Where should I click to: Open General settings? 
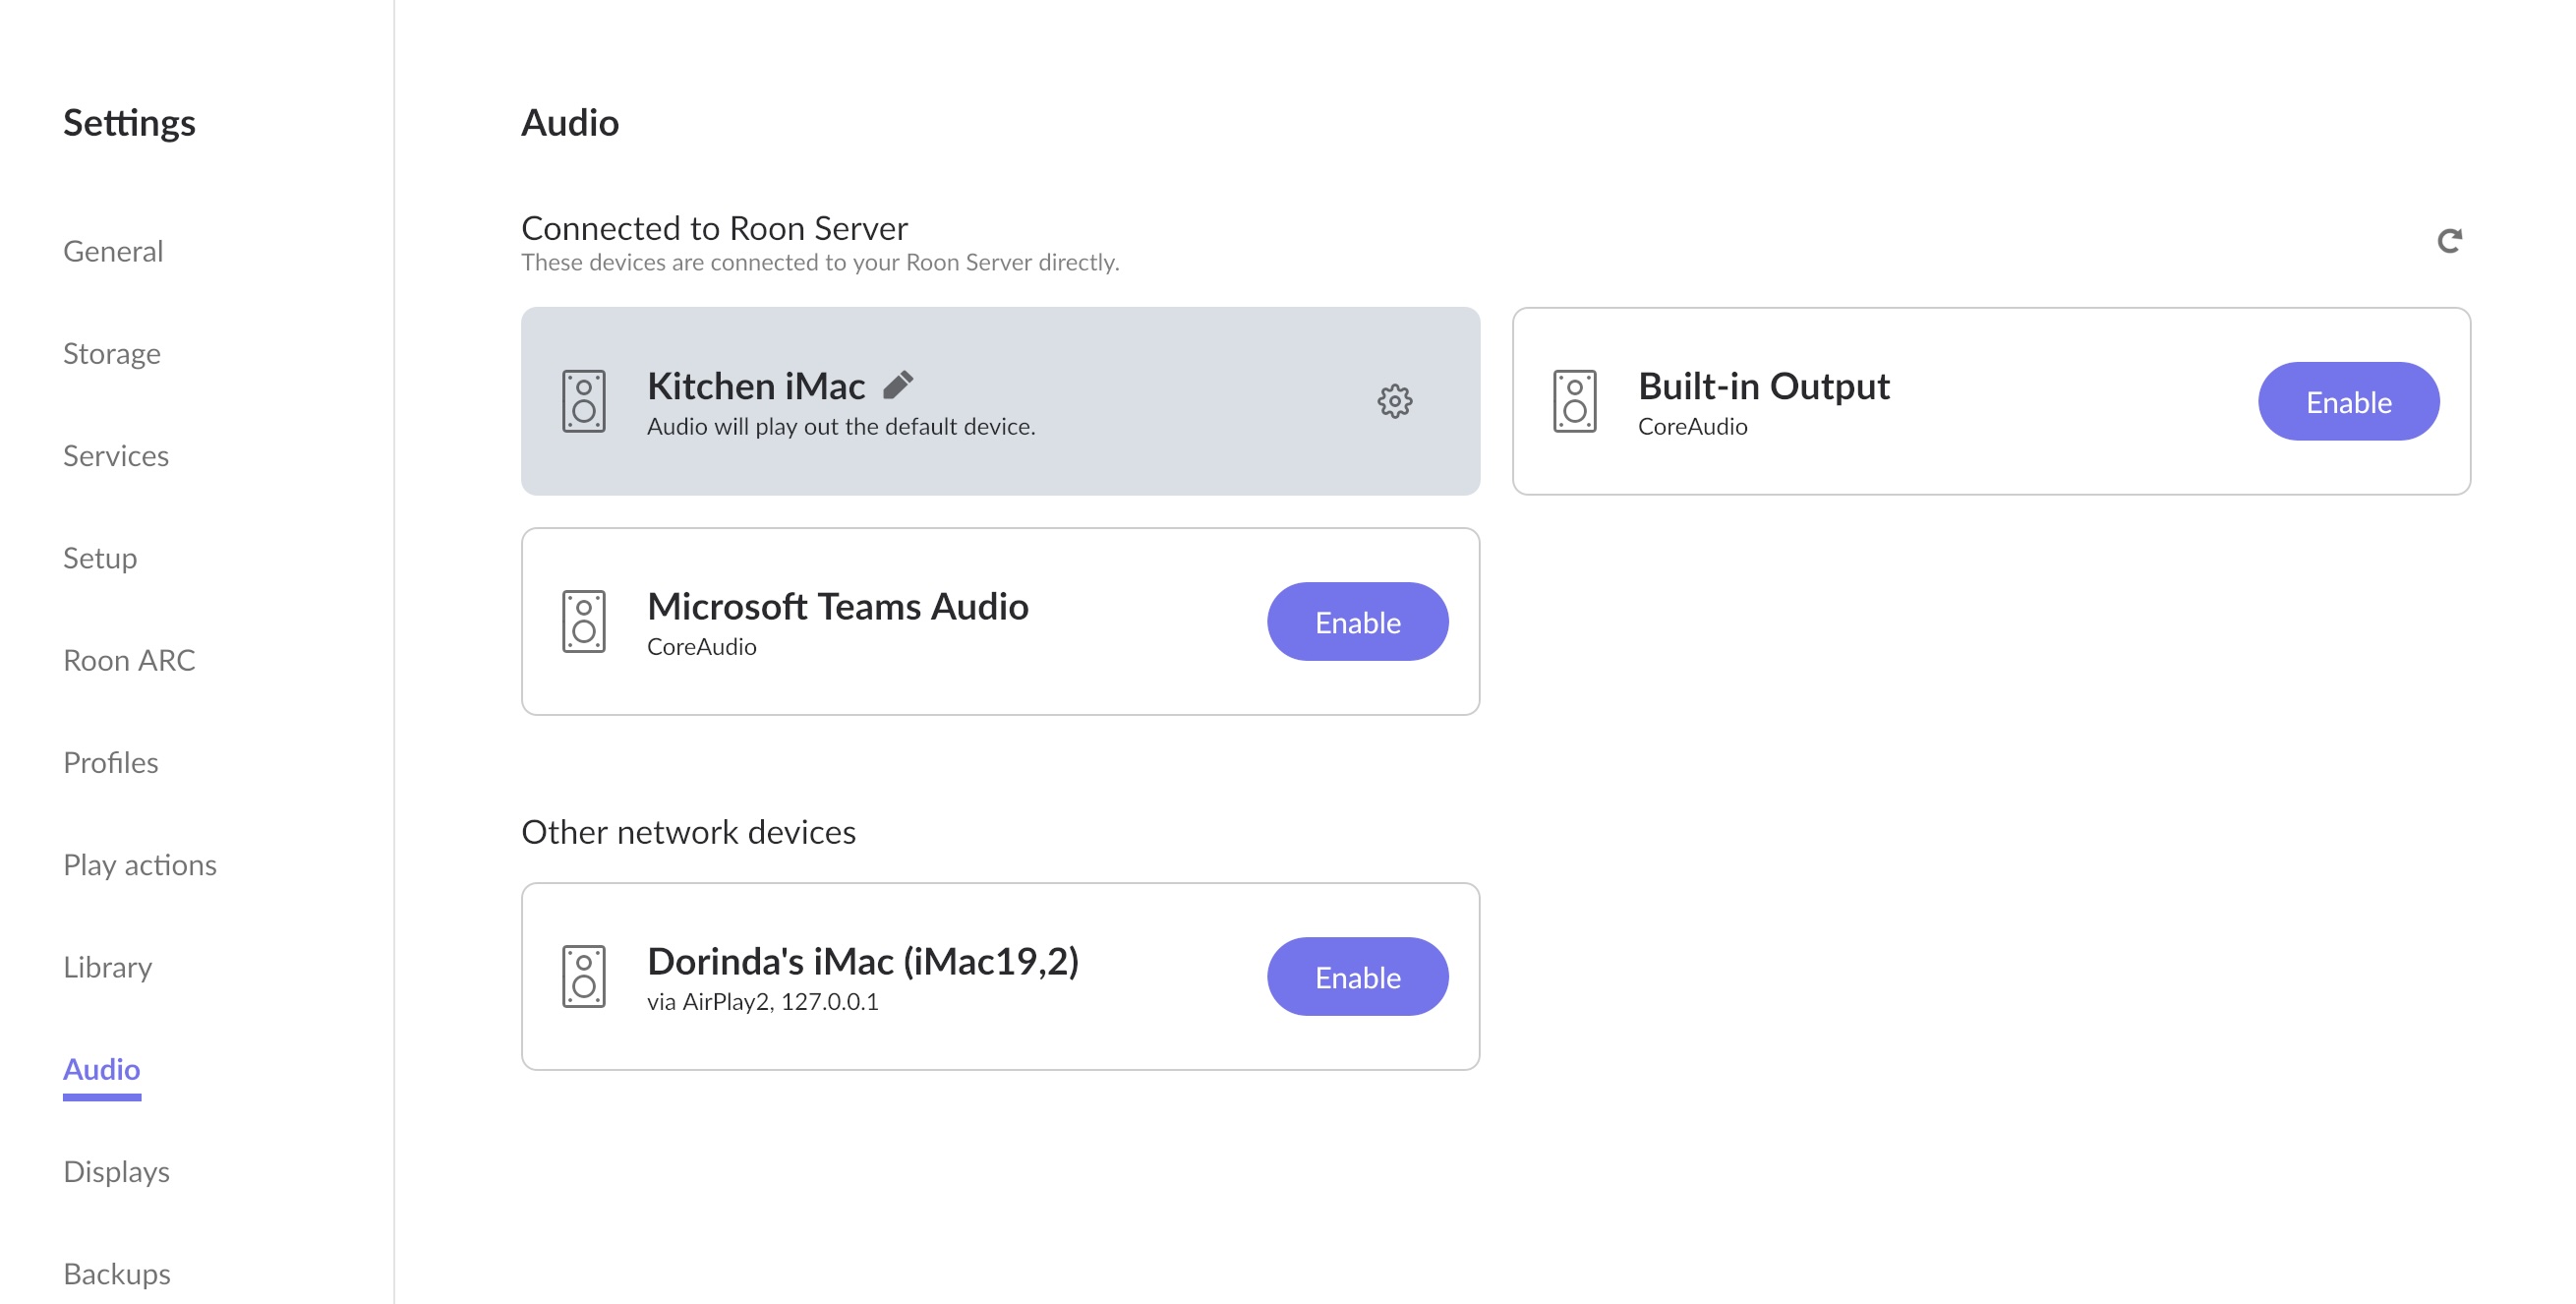coord(113,250)
